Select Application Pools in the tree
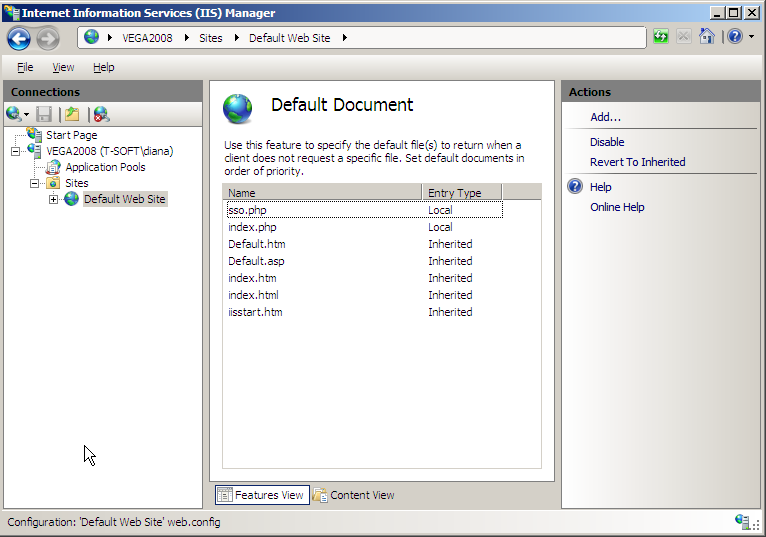This screenshot has height=537, width=766. (105, 168)
